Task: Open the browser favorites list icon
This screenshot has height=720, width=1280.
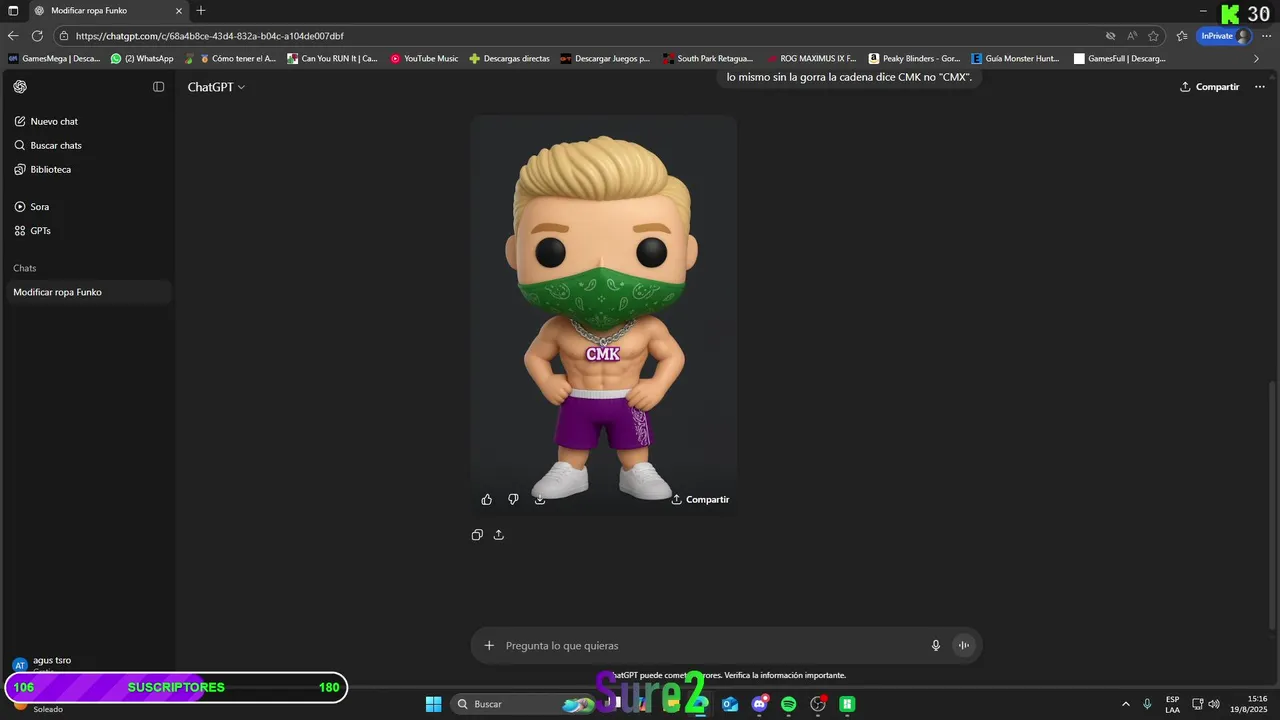Action: pos(1182,36)
